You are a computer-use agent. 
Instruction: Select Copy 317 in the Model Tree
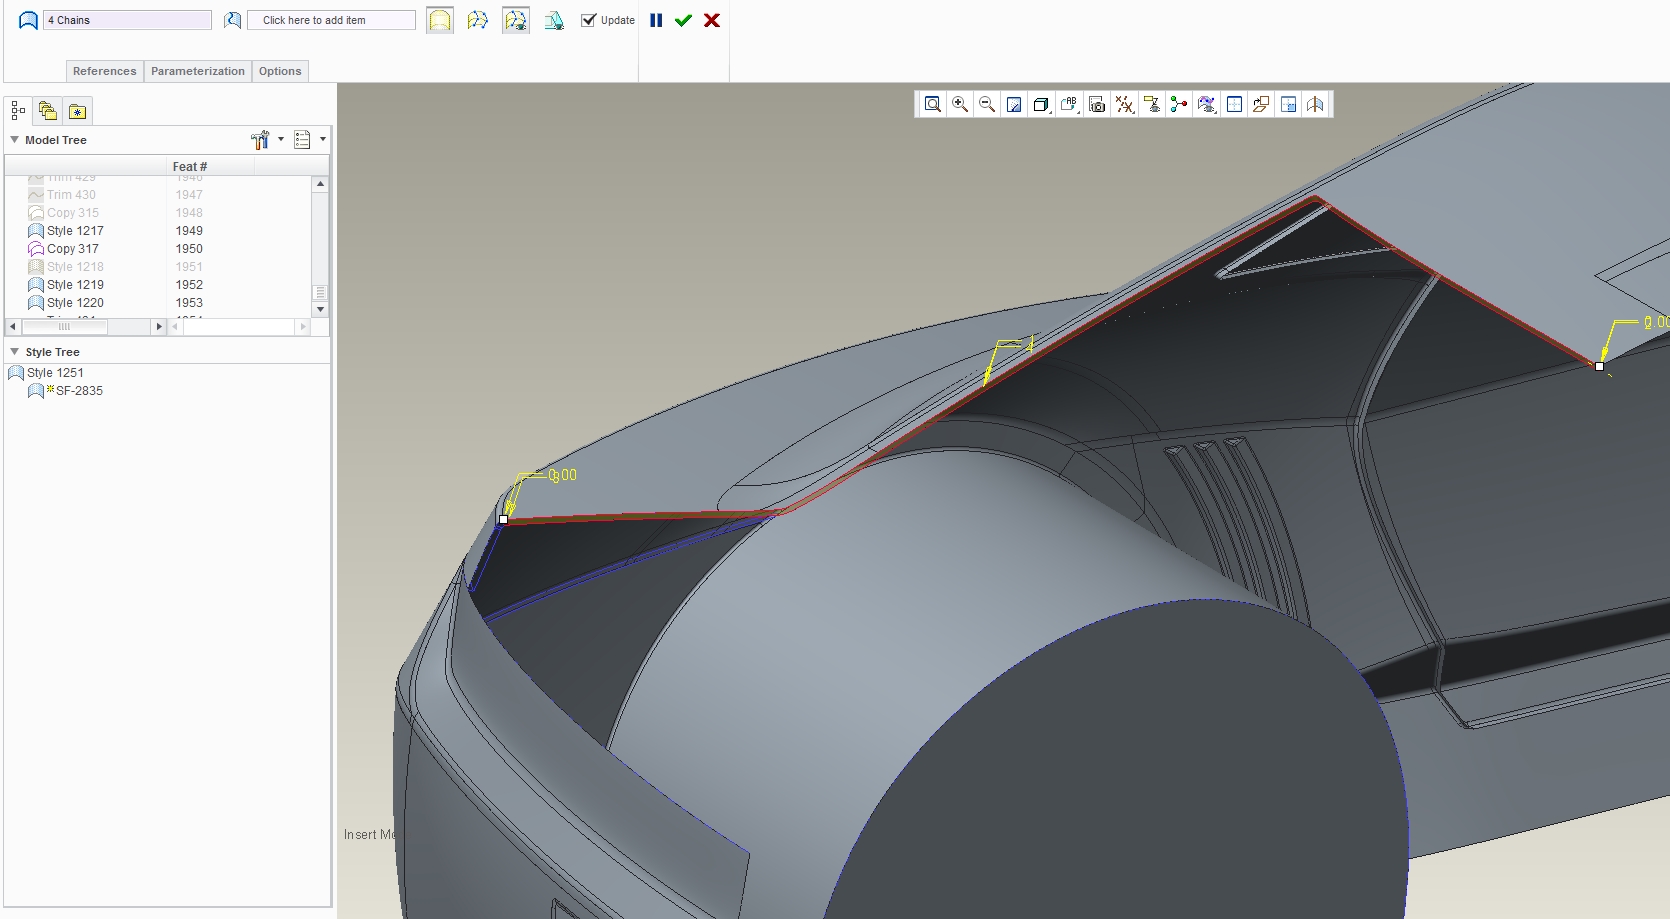(x=73, y=249)
